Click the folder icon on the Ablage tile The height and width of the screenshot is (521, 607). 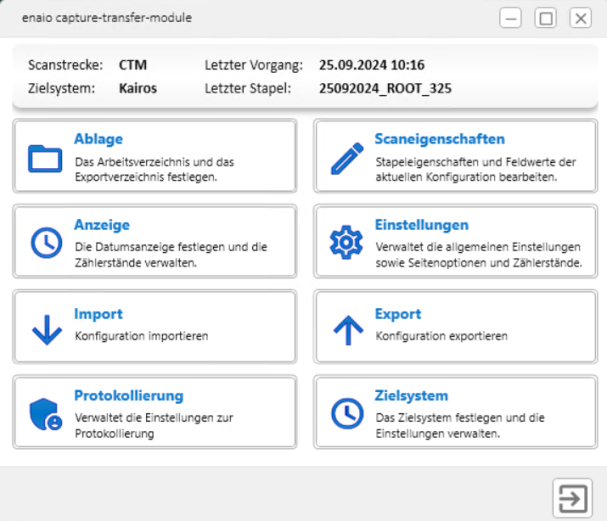[x=45, y=157]
